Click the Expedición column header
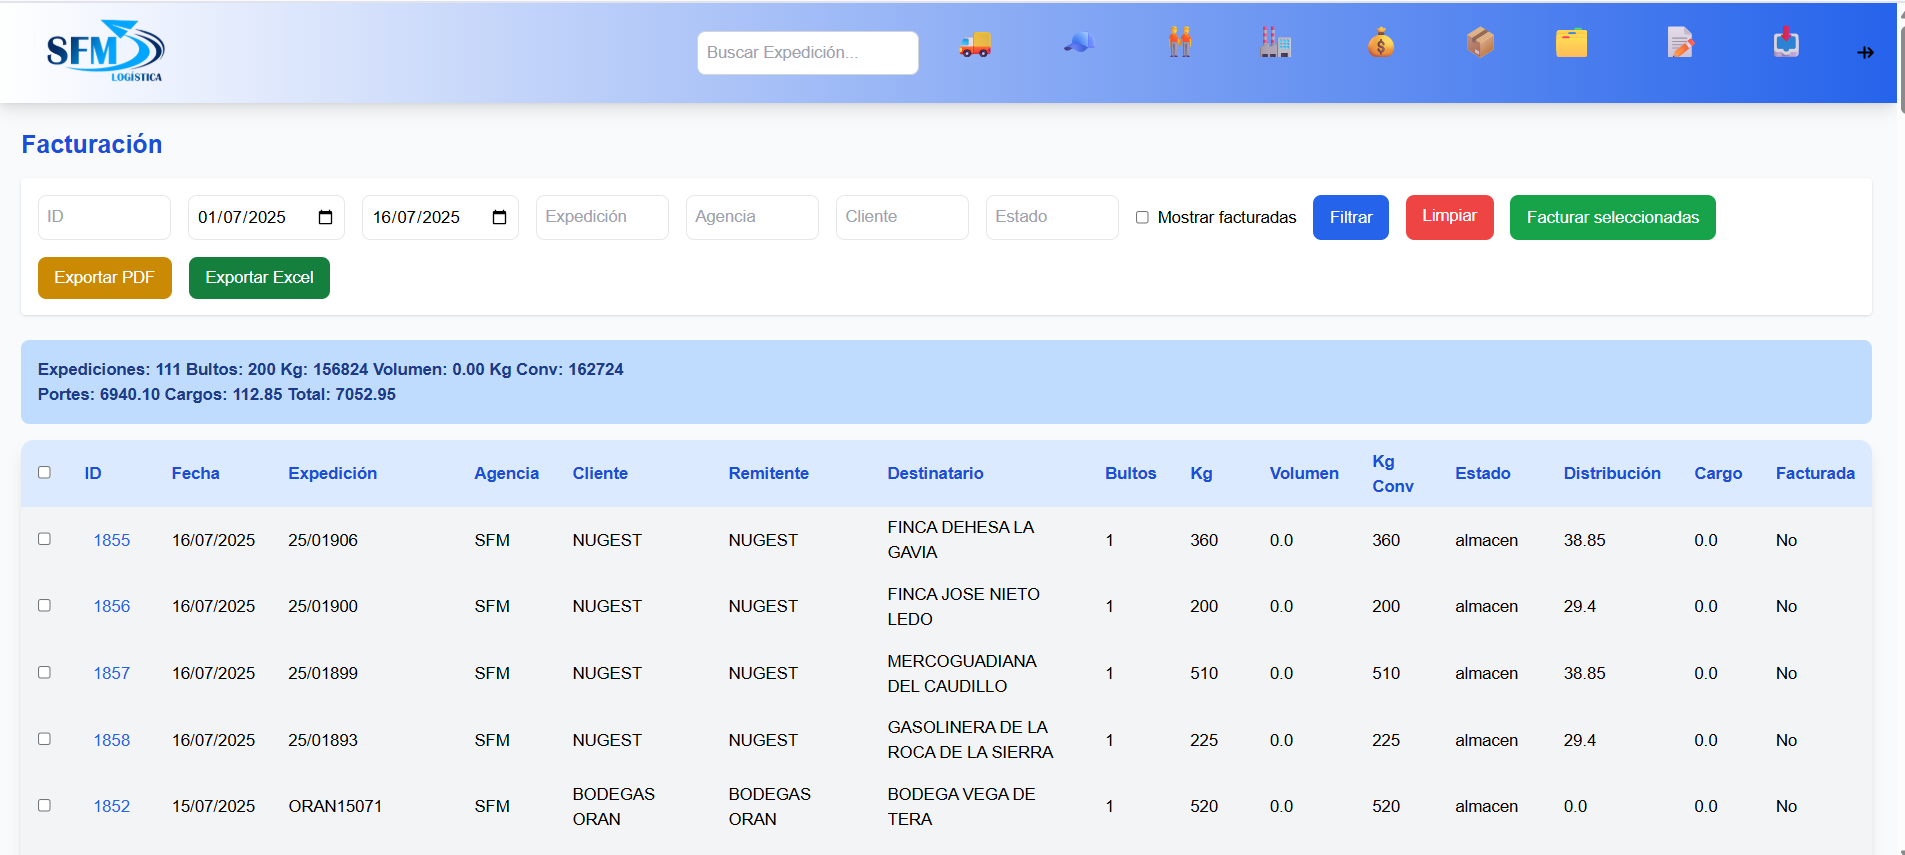 coord(332,473)
